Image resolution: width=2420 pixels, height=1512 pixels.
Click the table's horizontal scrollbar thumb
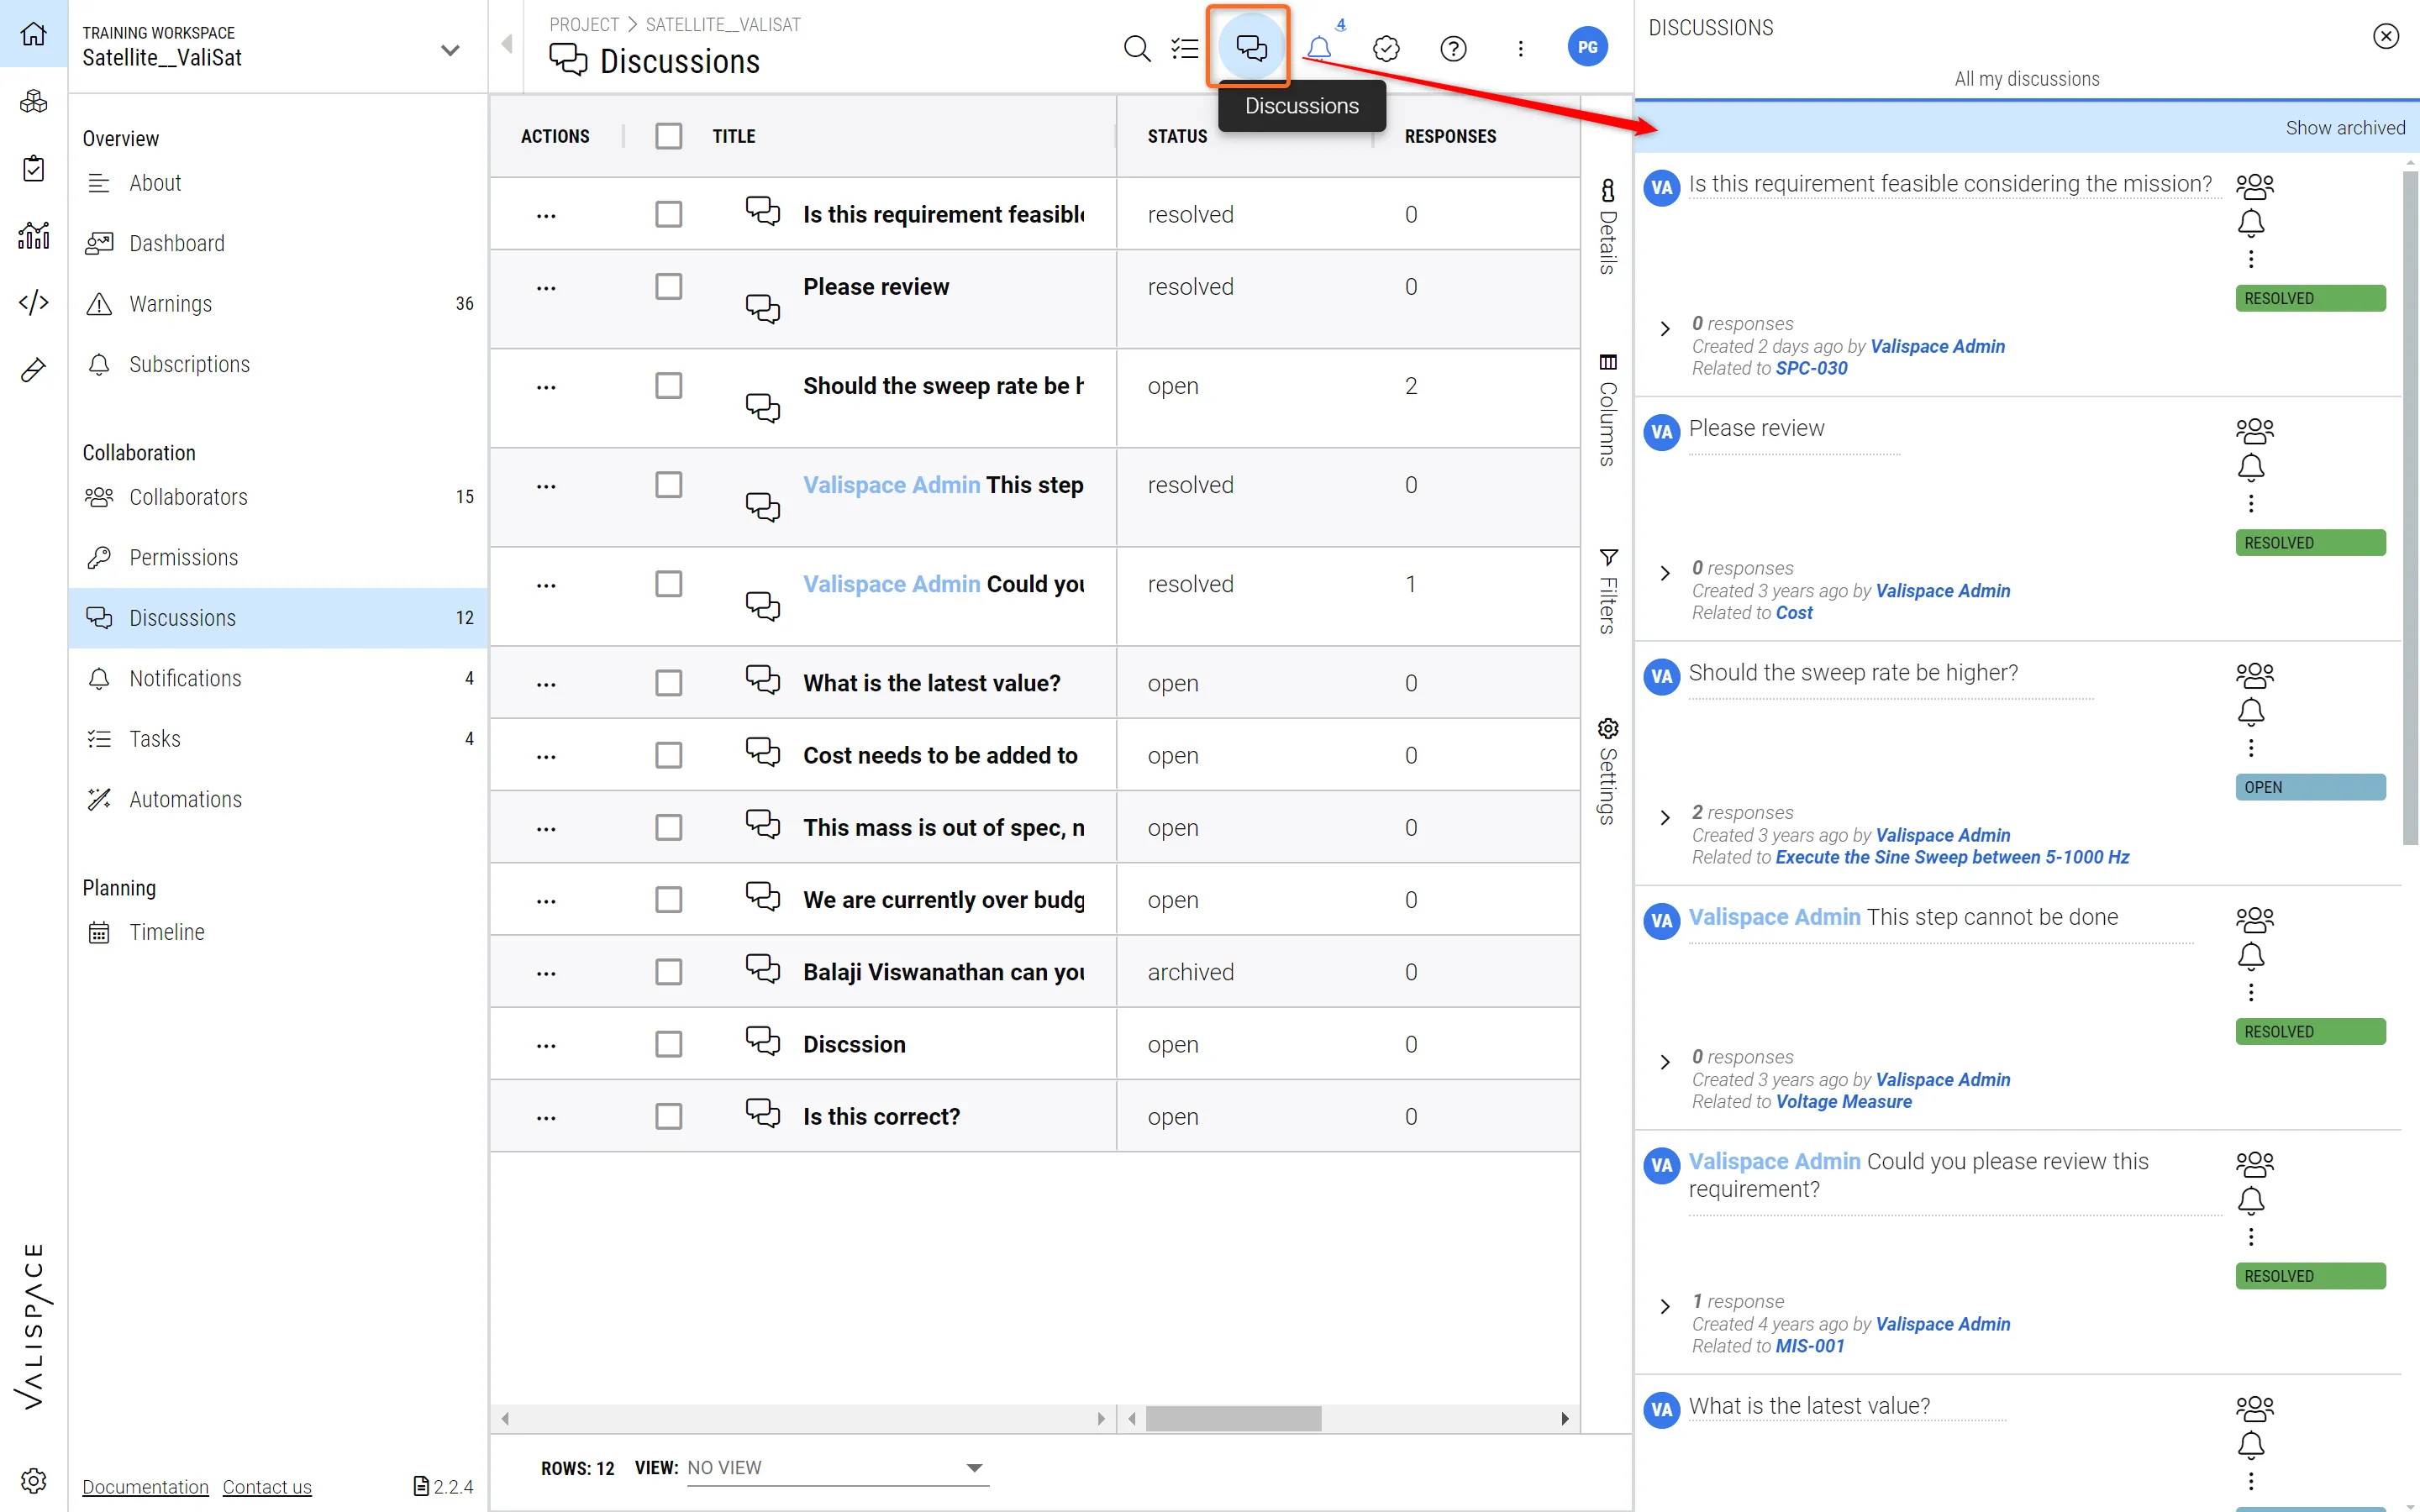coord(1233,1418)
